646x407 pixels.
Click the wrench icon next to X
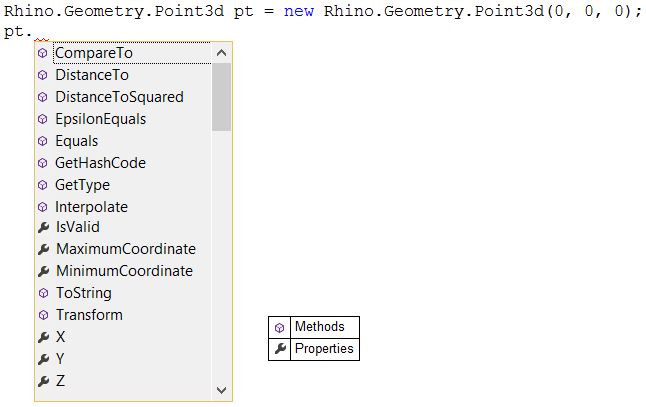tap(42, 337)
